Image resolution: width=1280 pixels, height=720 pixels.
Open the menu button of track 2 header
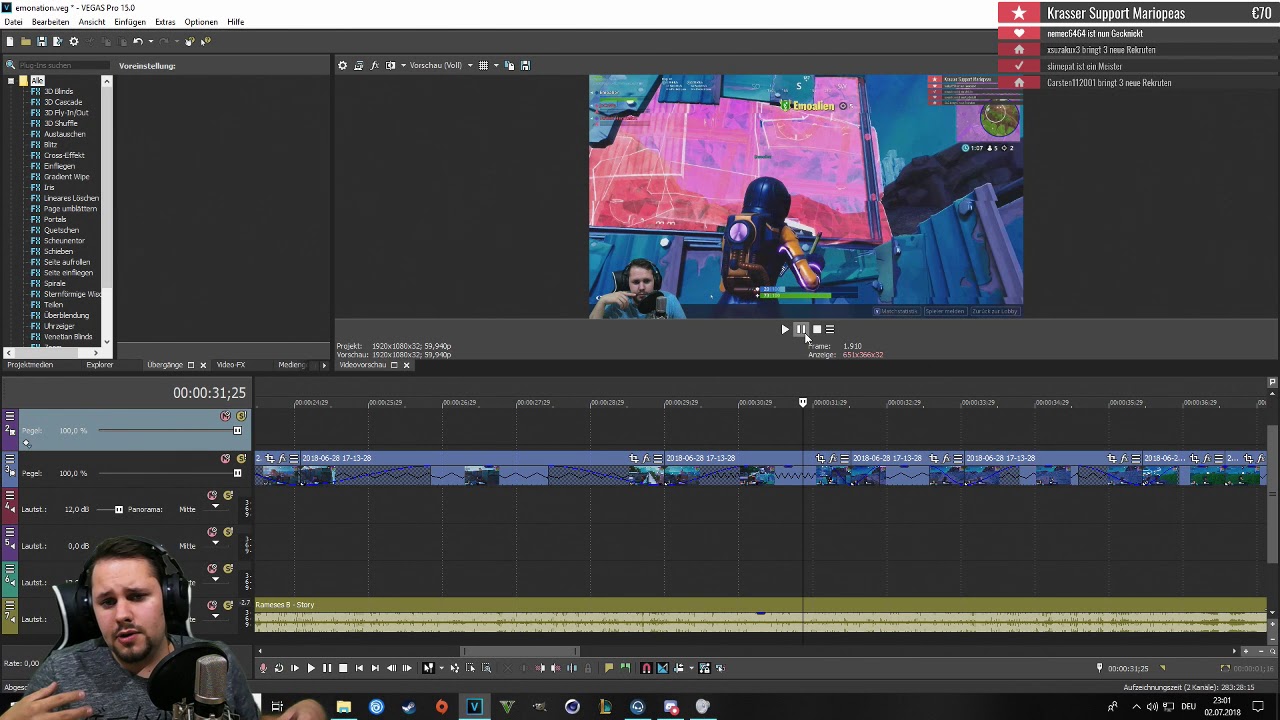coord(10,416)
